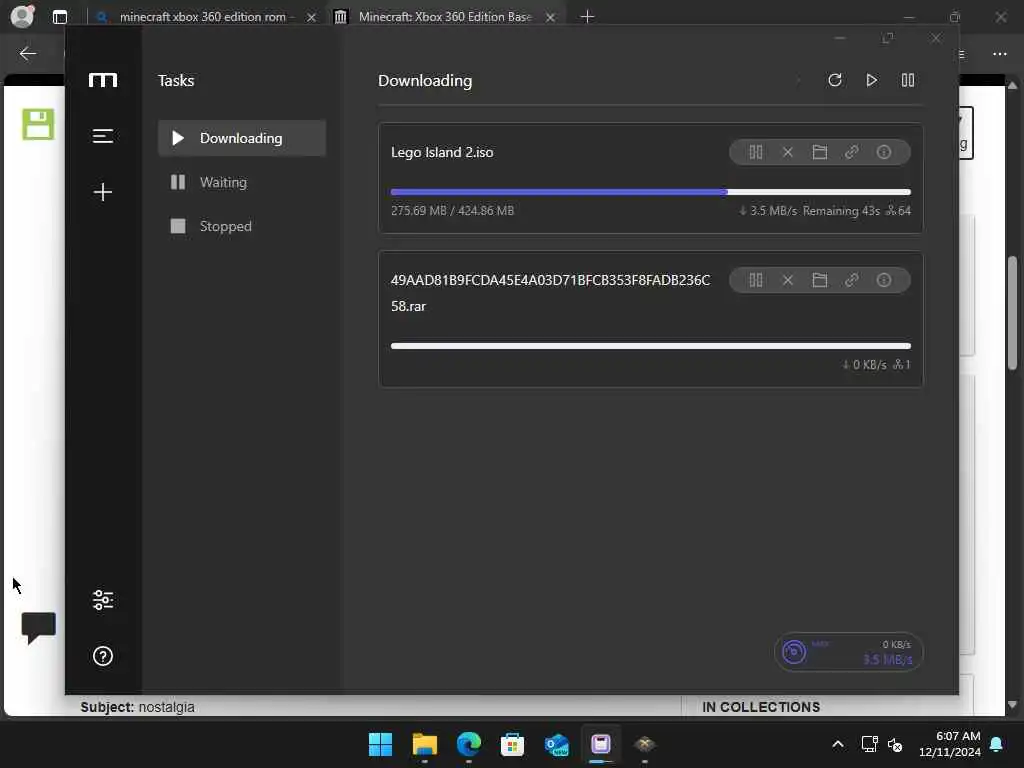Select the 49AAD81B9FCDA45E...rar file name
Screen dimensions: 1024x768
pos(551,293)
